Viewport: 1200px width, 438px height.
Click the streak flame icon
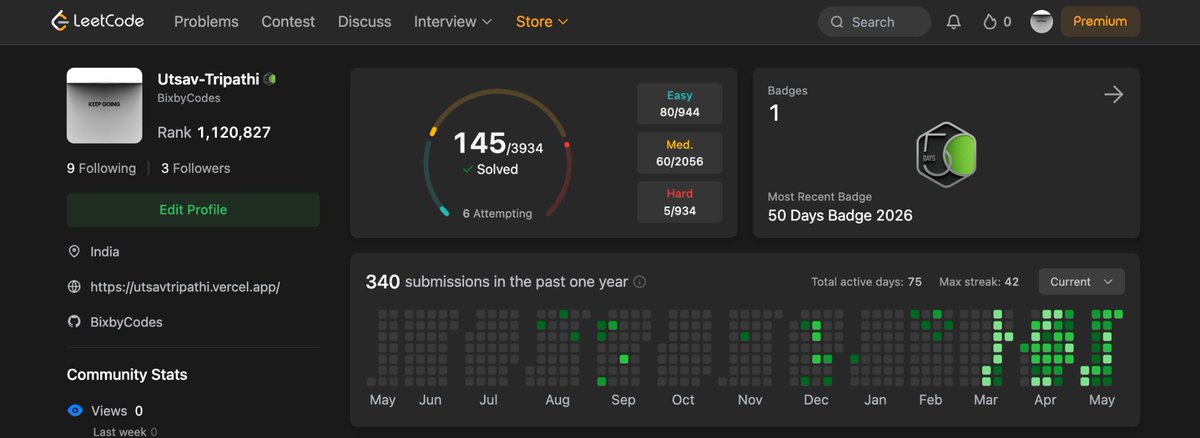[x=990, y=21]
